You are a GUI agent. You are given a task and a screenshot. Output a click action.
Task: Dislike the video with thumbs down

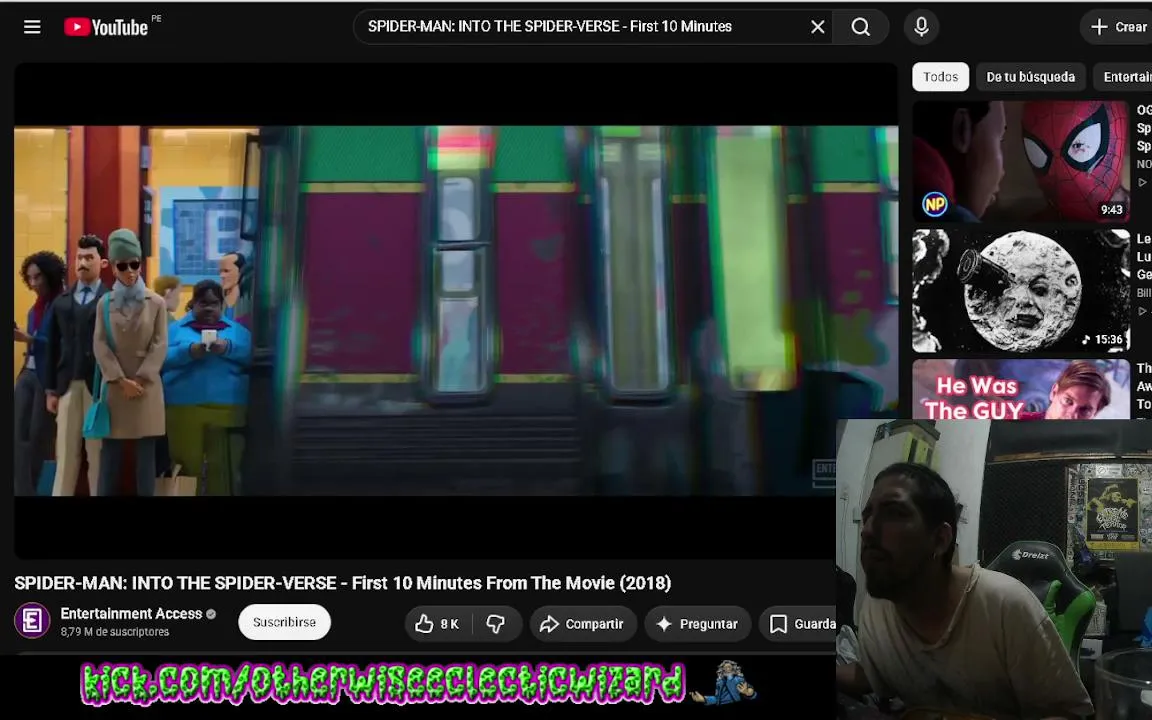pos(496,624)
